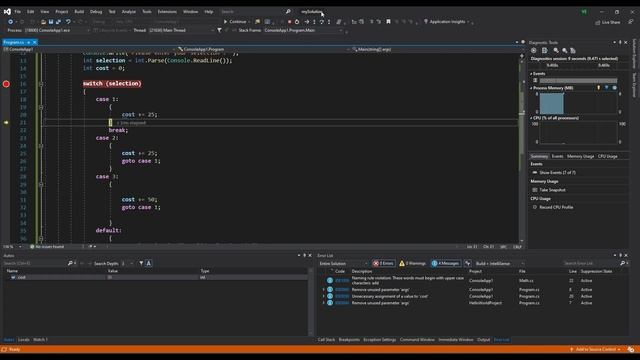Image resolution: width=640 pixels, height=360 pixels.
Task: Click the thread filter funnel icon
Action: click(x=219, y=30)
